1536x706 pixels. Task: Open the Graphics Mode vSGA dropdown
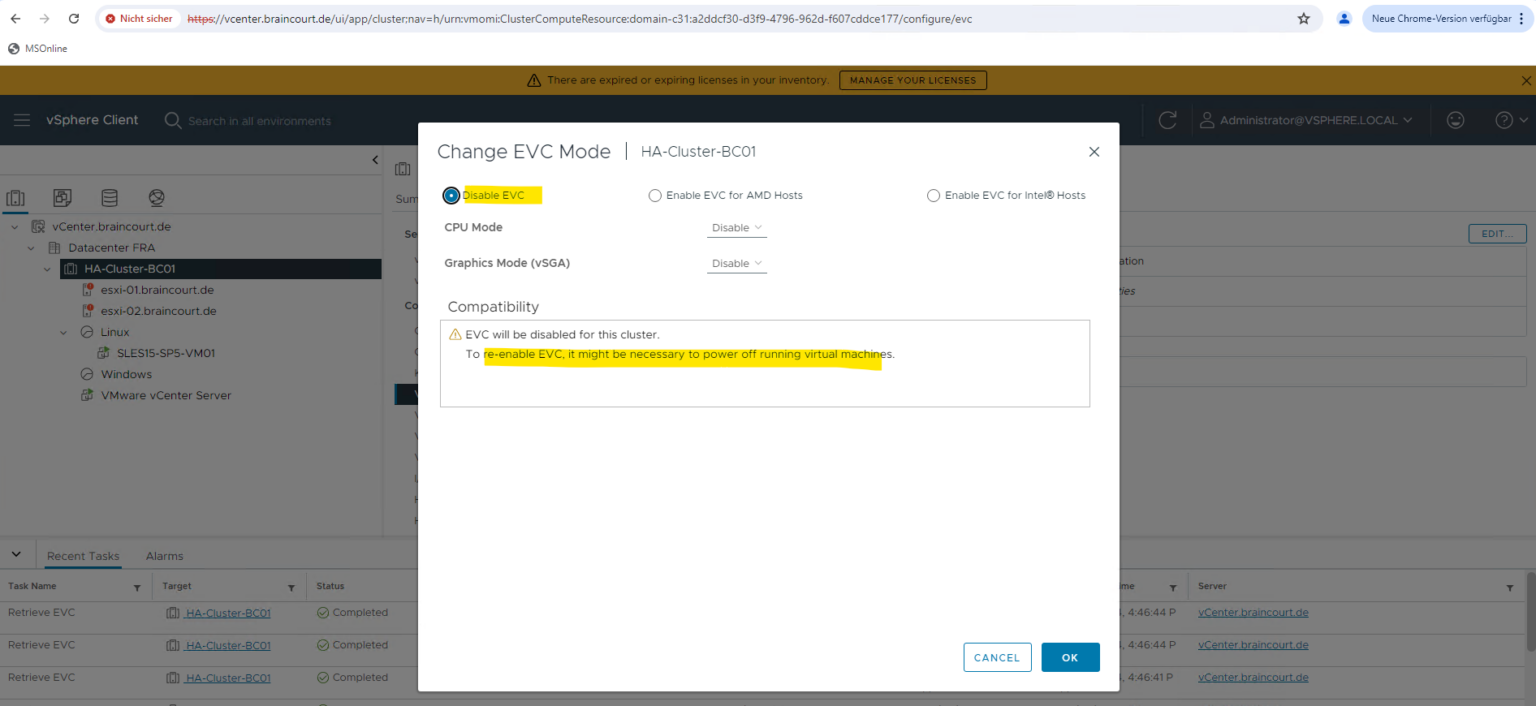coord(737,263)
